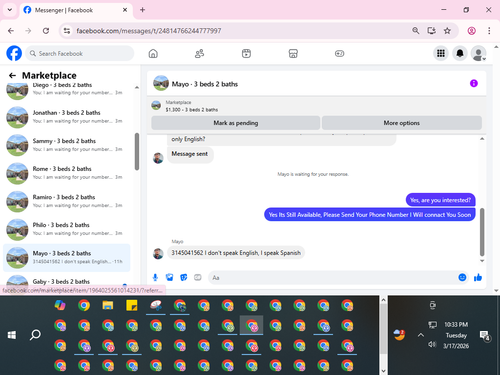Open the account profile menu
The height and width of the screenshot is (375, 500).
pyautogui.click(x=478, y=53)
